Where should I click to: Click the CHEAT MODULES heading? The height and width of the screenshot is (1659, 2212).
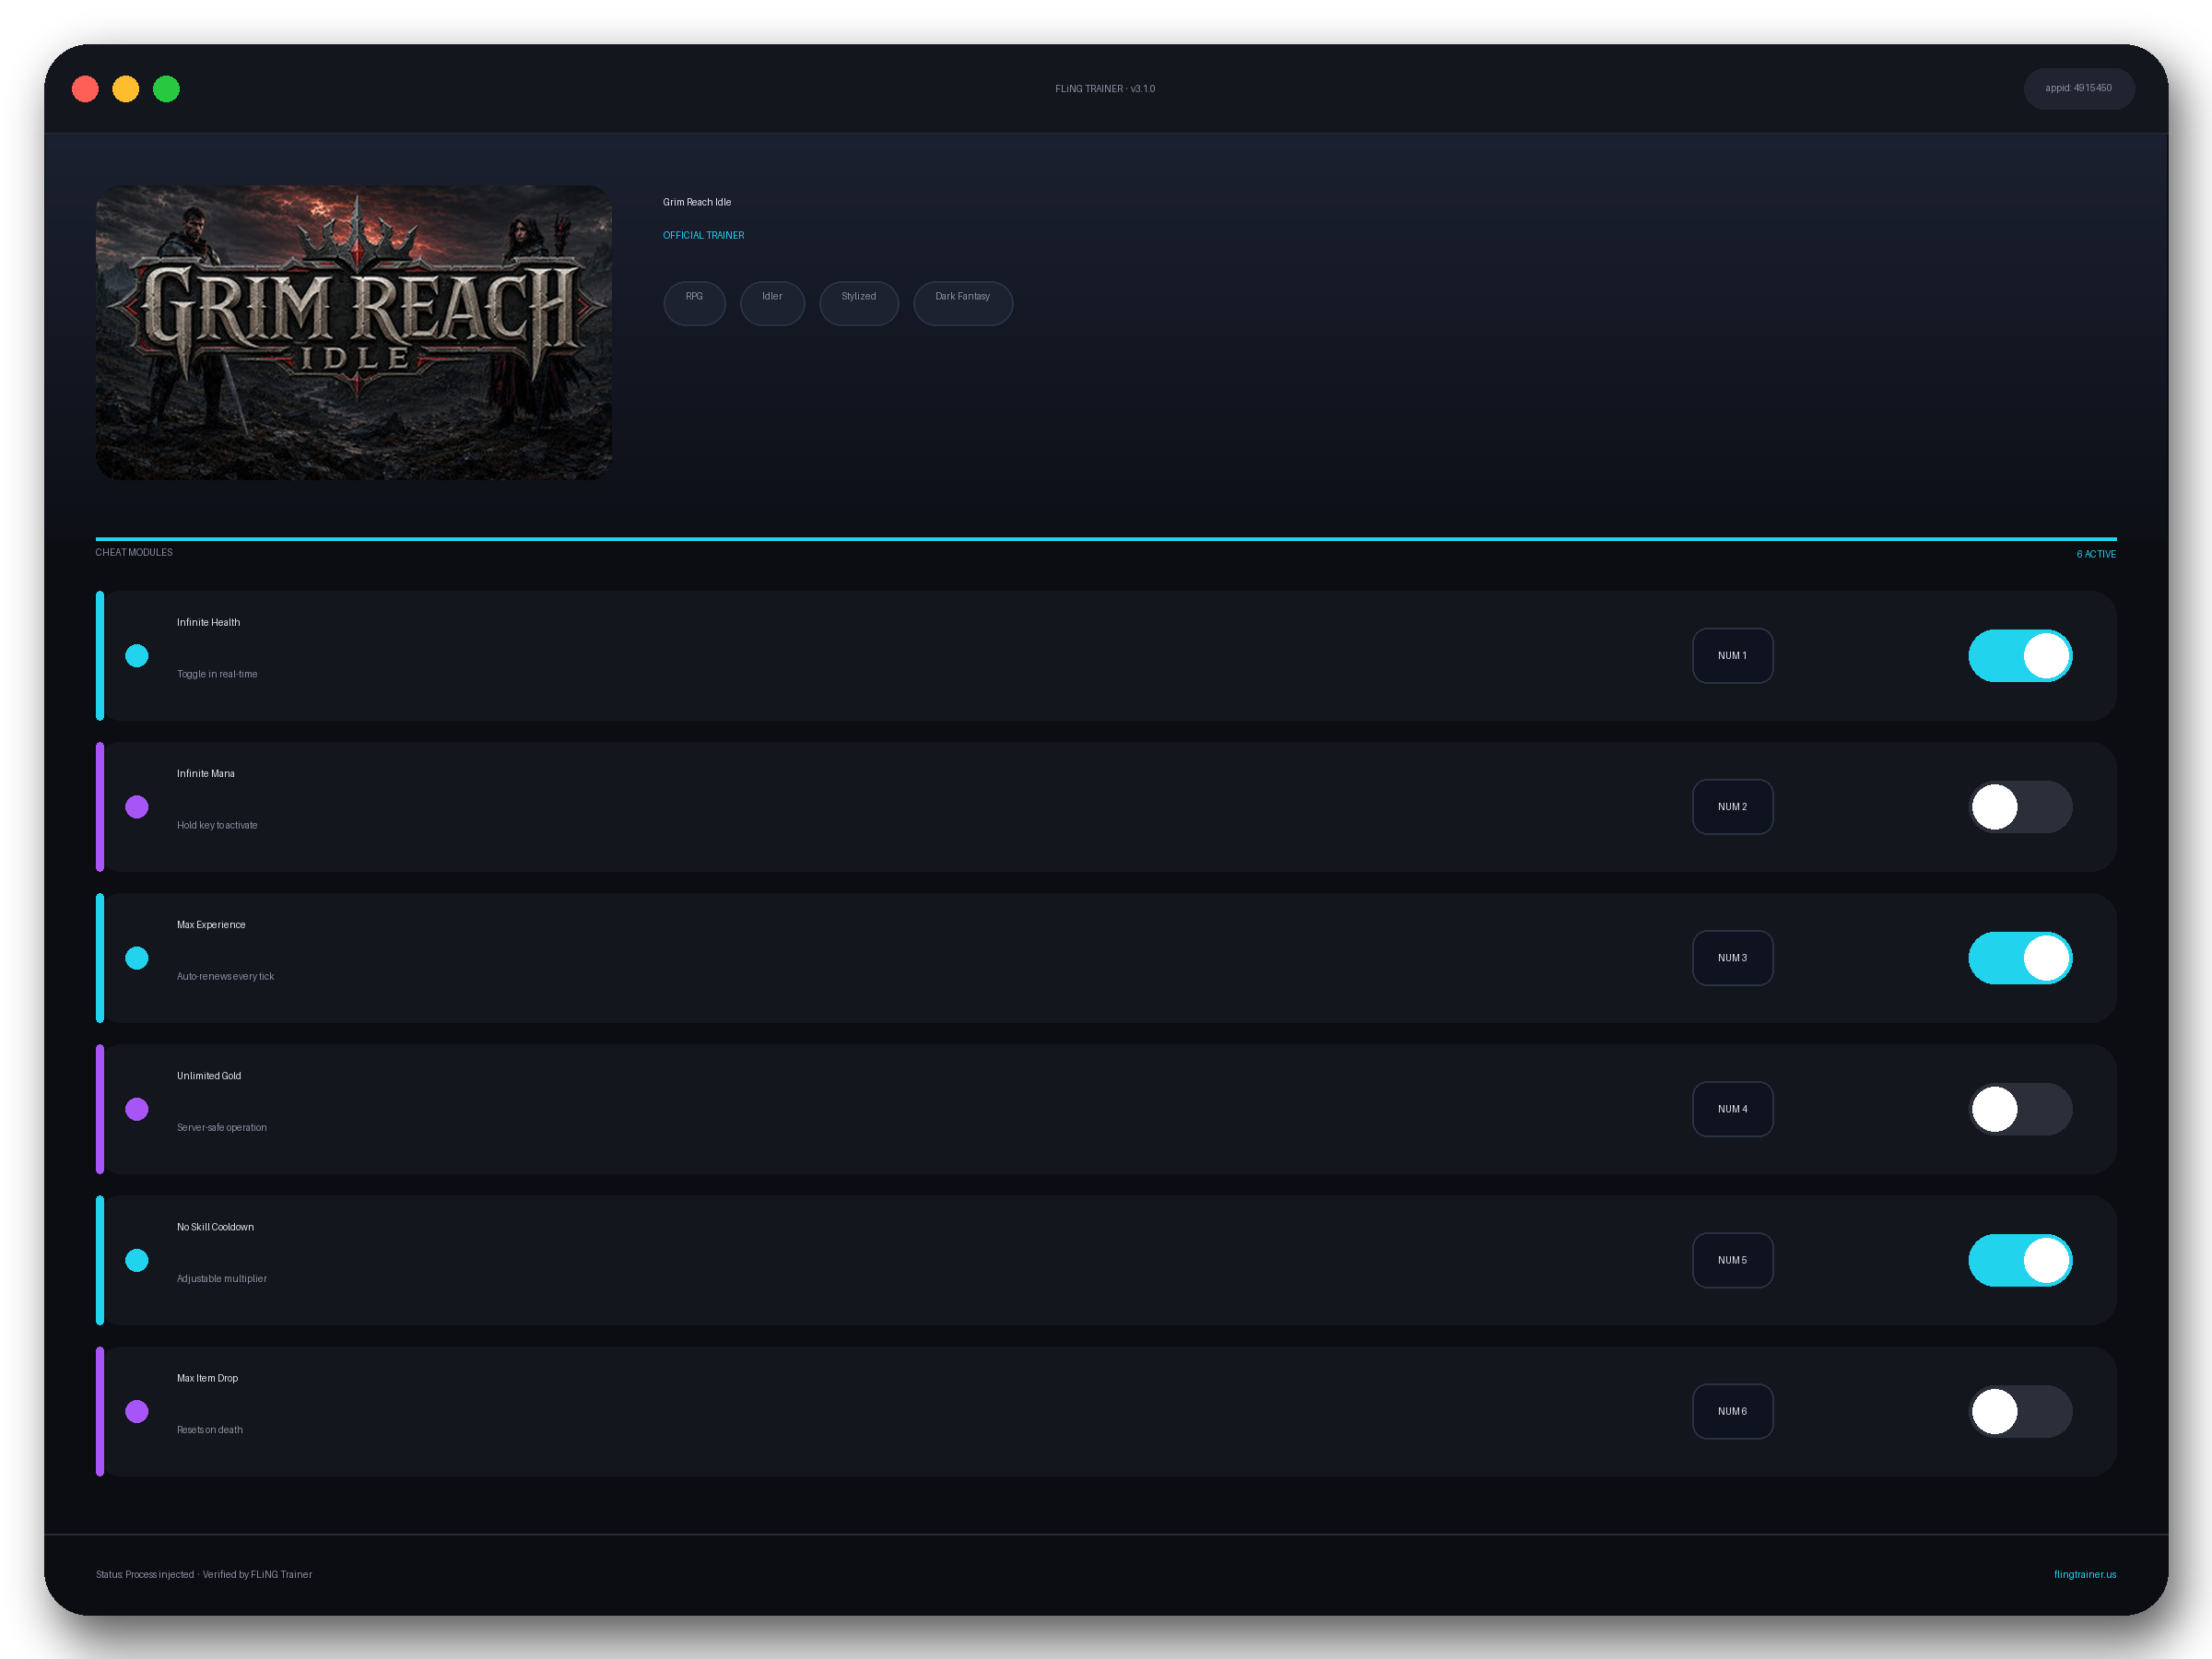134,552
